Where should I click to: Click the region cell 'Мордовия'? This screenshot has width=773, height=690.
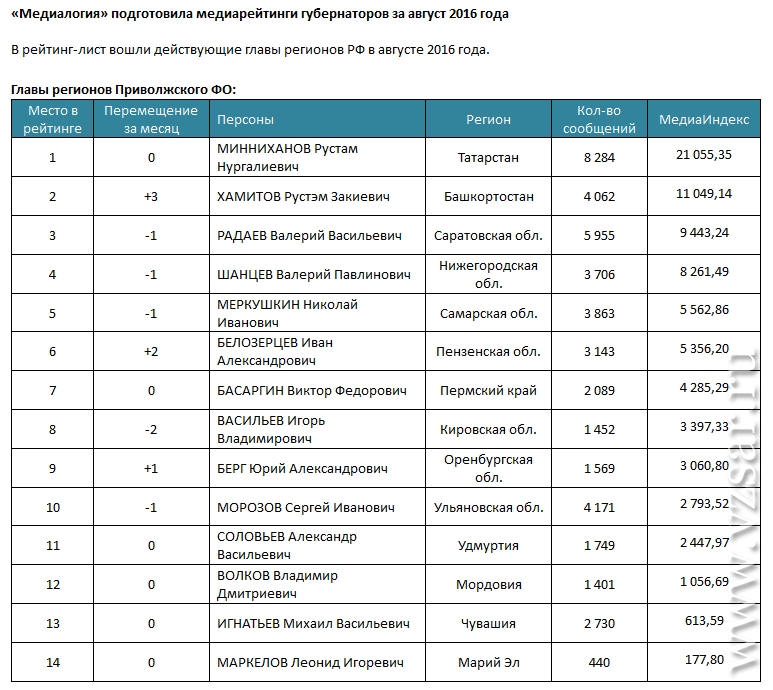pyautogui.click(x=489, y=585)
